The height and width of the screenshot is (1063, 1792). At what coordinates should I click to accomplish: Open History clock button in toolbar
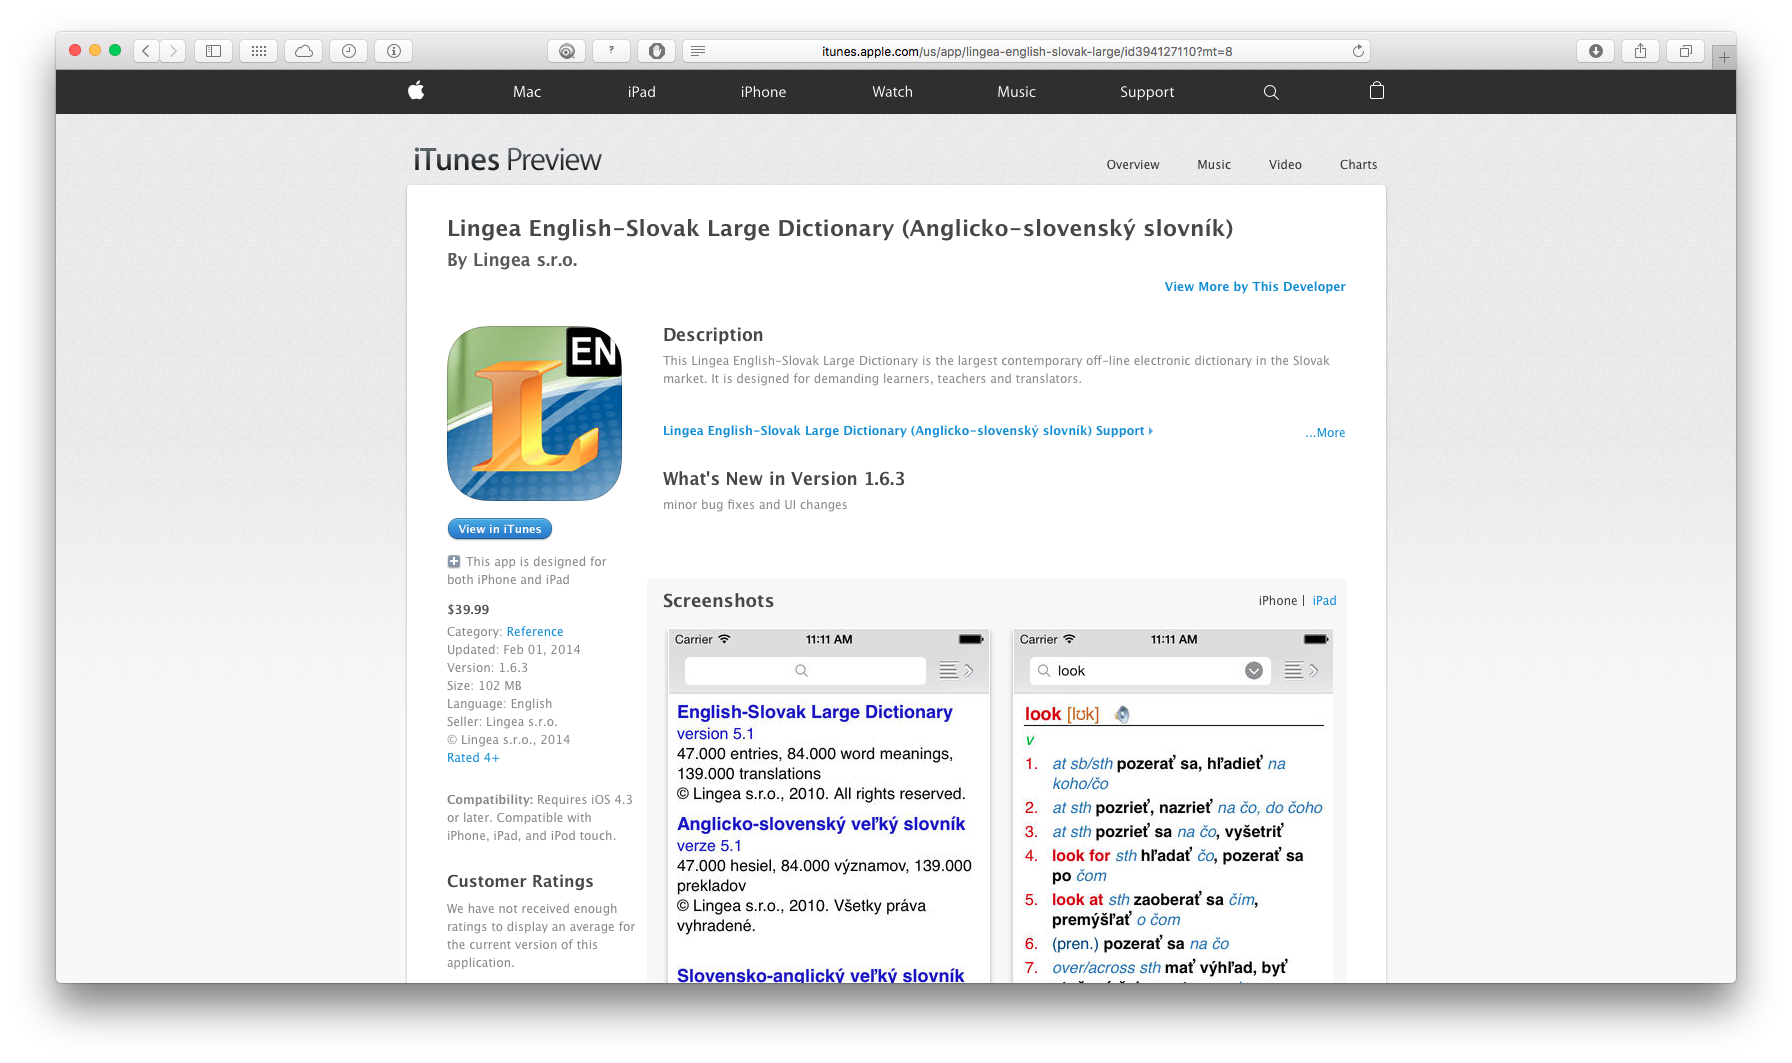point(348,51)
